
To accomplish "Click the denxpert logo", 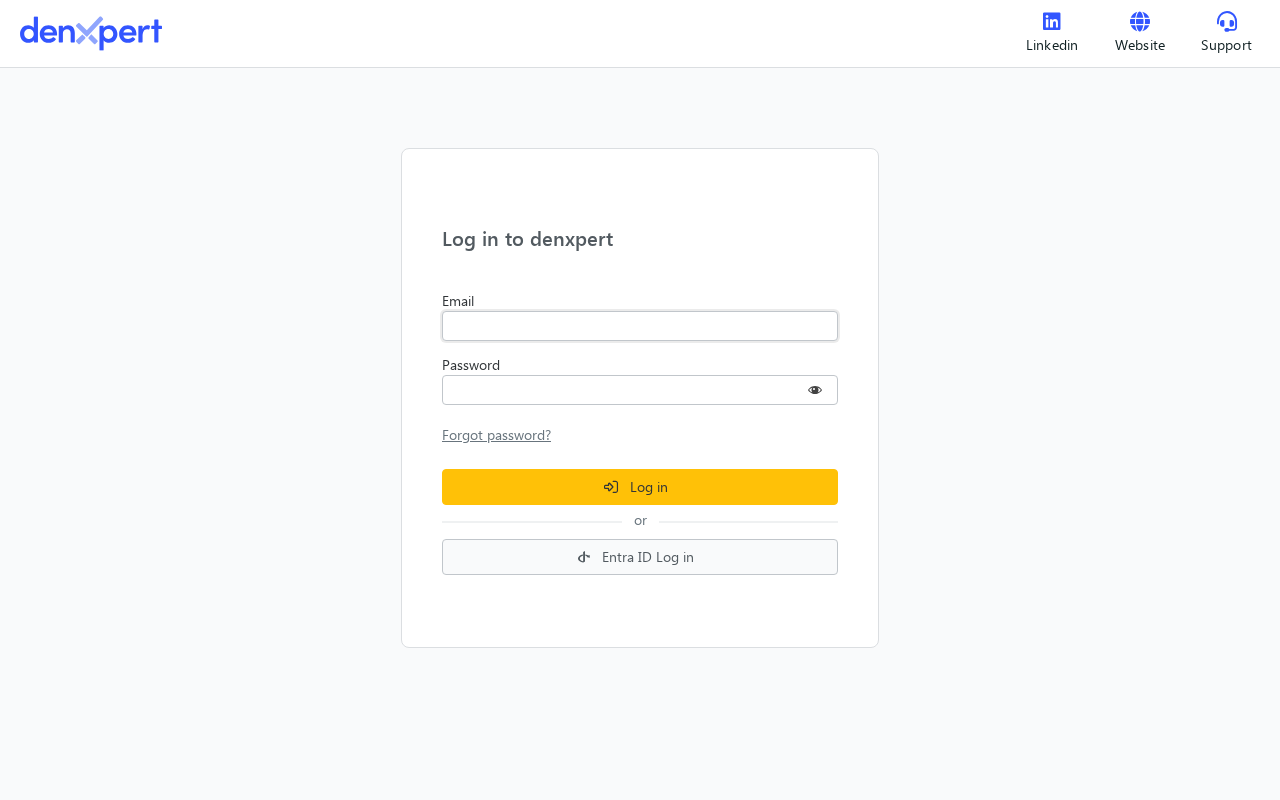I will pyautogui.click(x=91, y=33).
